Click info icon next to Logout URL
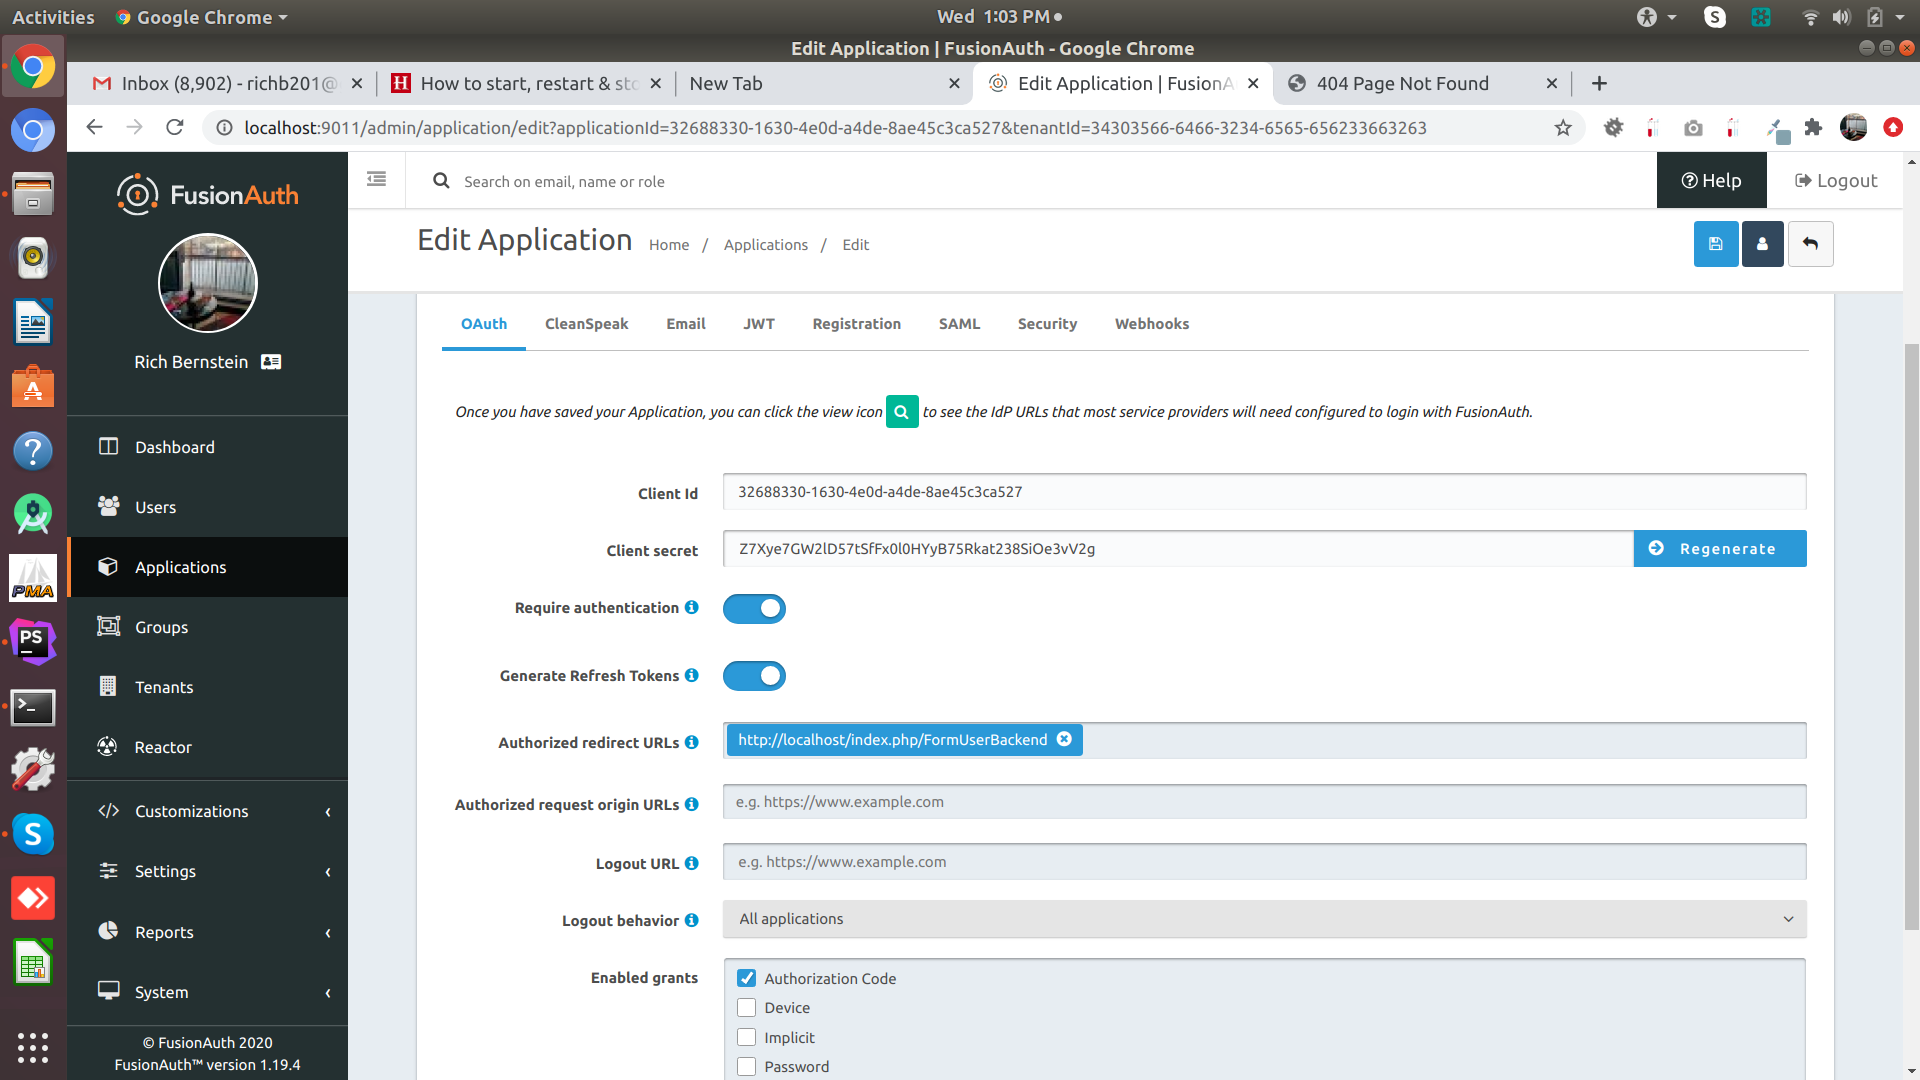The width and height of the screenshot is (1920, 1080). 691,863
